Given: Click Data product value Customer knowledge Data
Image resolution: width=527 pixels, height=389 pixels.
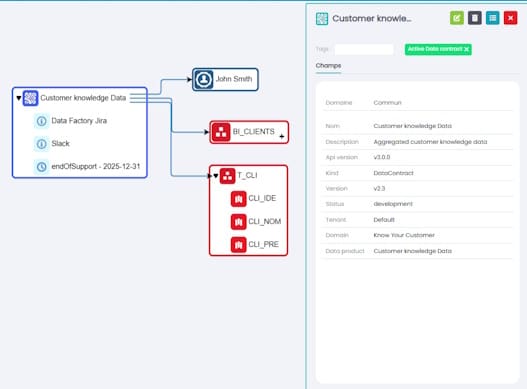Looking at the screenshot, I should [x=413, y=251].
